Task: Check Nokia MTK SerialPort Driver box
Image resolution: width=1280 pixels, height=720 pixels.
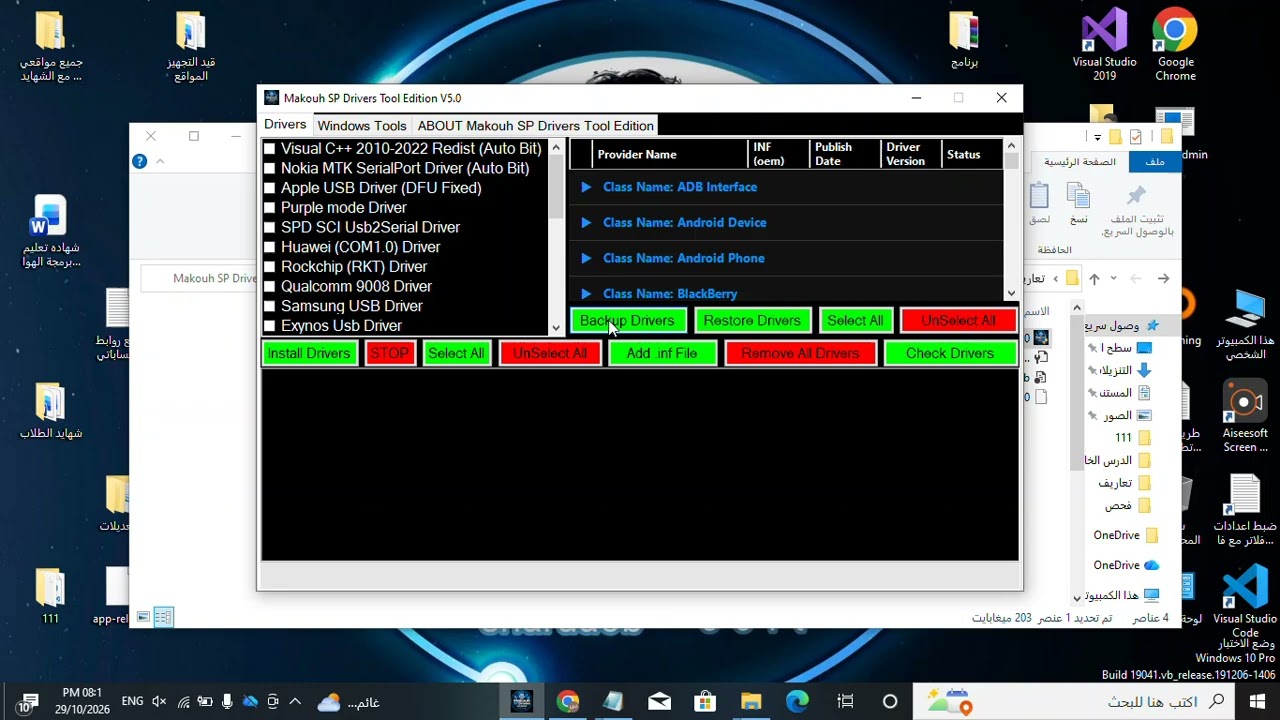Action: [x=269, y=169]
